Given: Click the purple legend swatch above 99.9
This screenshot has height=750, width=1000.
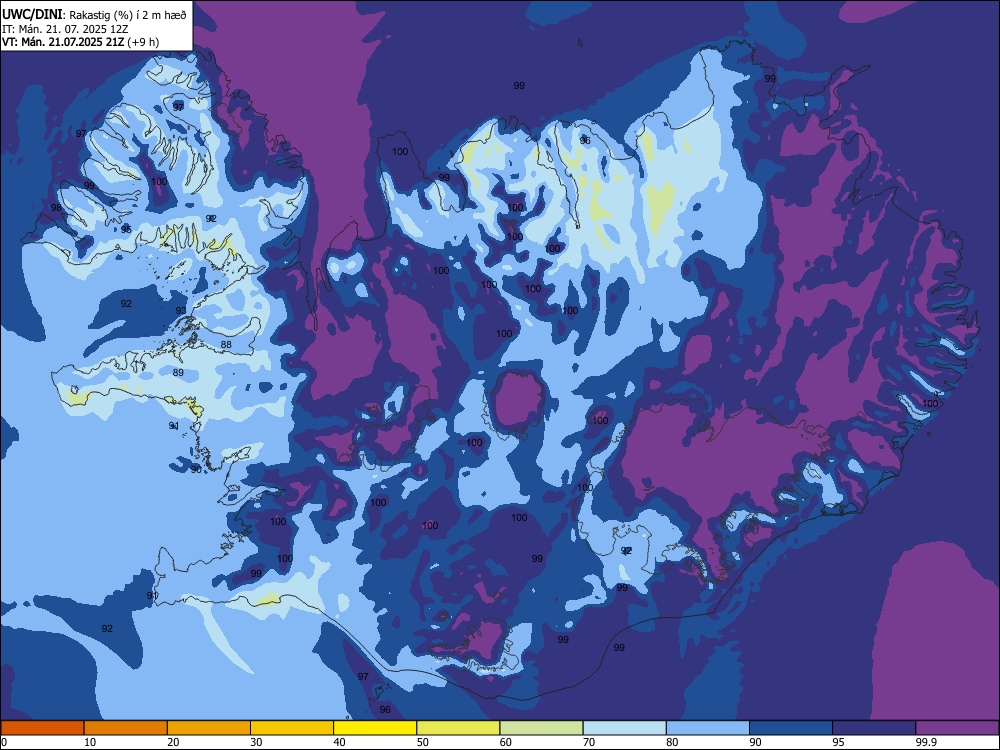Looking at the screenshot, I should coord(957,728).
